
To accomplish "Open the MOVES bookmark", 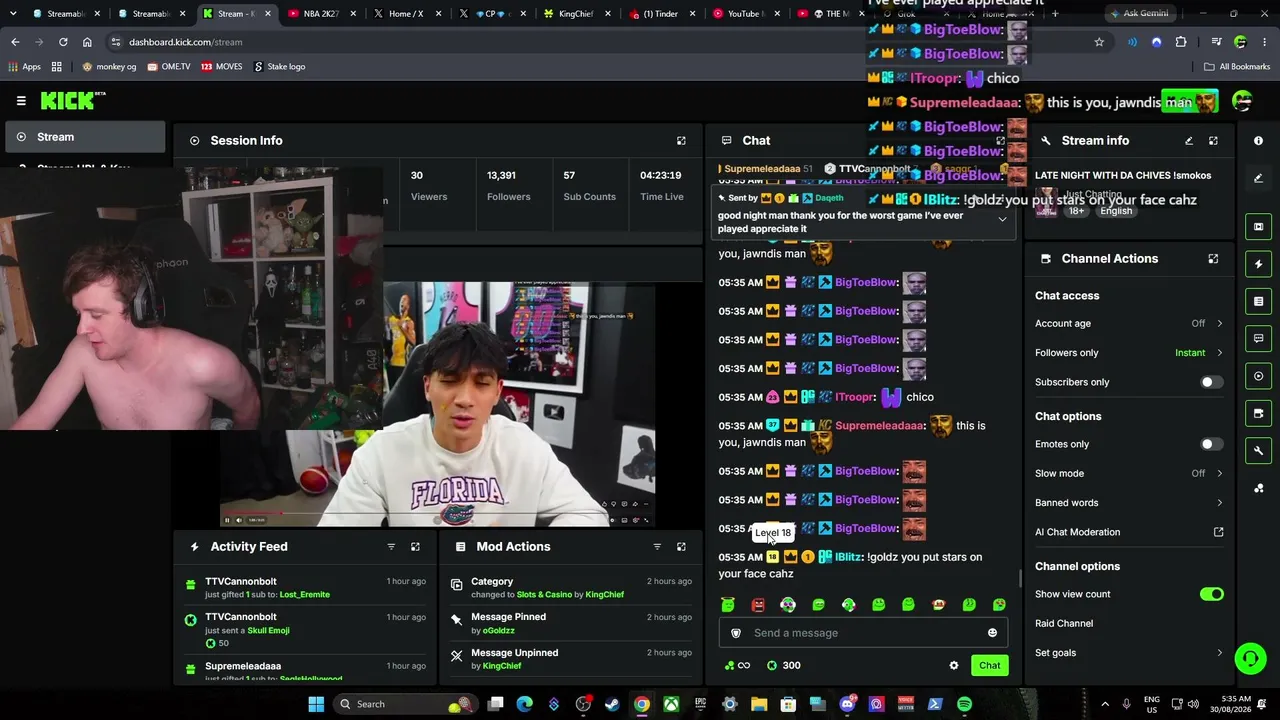I will pyautogui.click(x=221, y=67).
